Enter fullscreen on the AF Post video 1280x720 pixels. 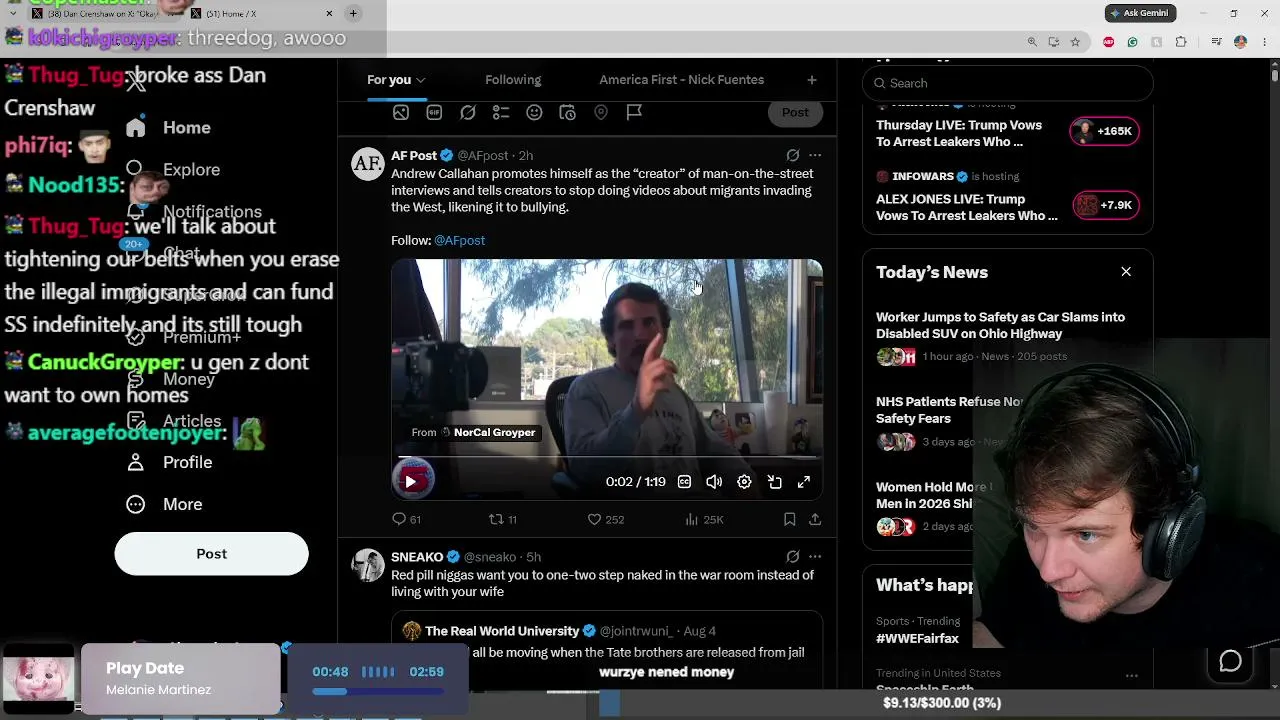point(804,482)
